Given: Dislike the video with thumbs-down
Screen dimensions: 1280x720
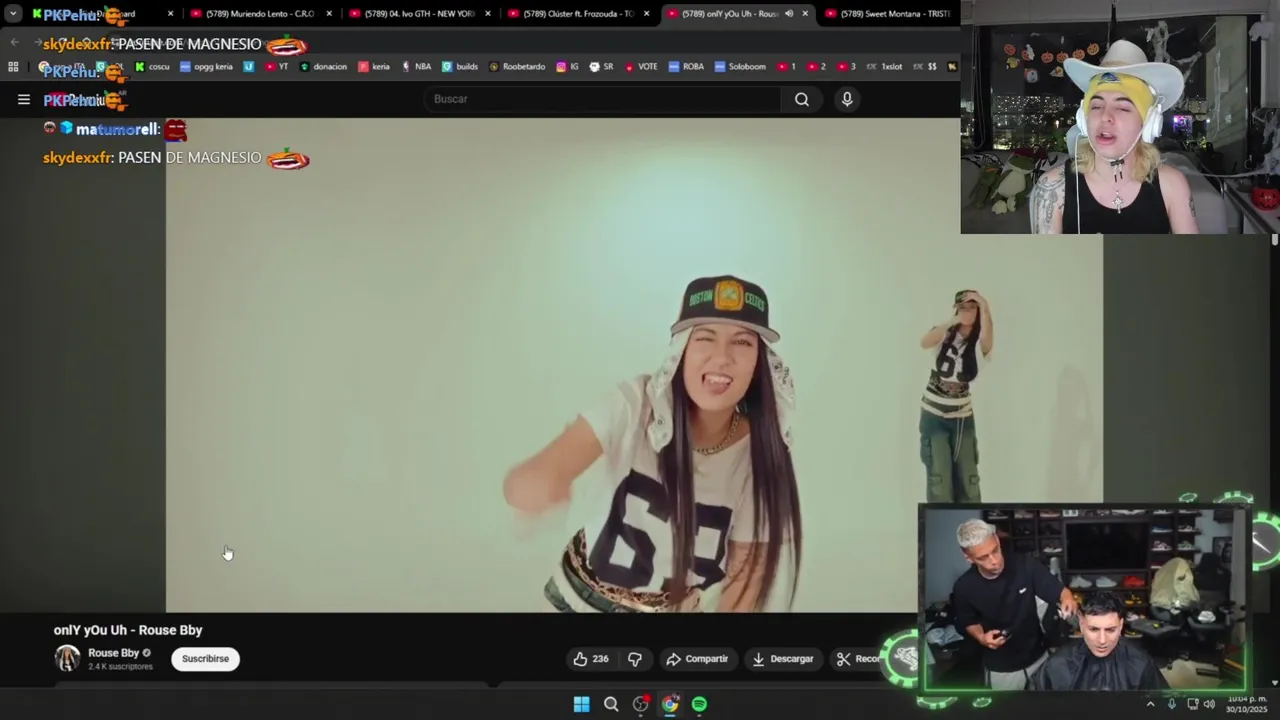Looking at the screenshot, I should pyautogui.click(x=635, y=659).
